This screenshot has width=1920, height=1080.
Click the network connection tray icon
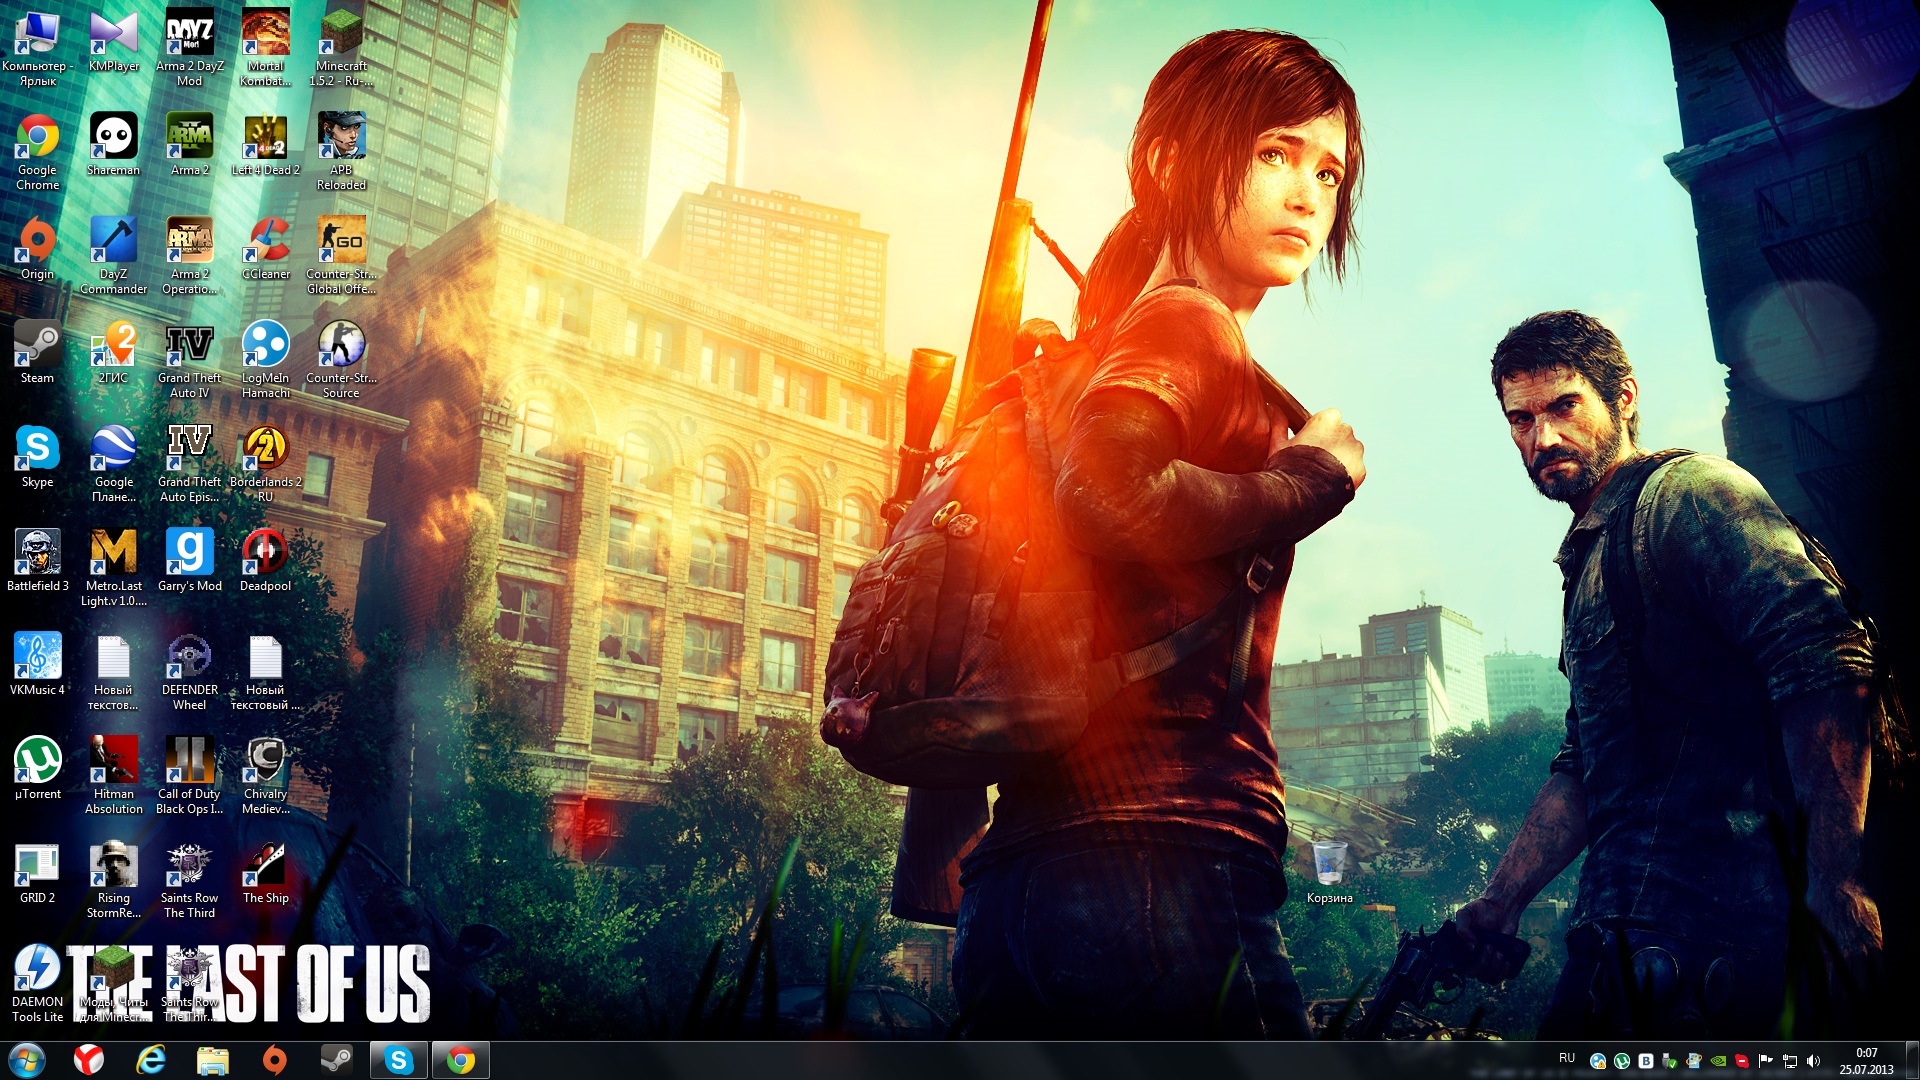(1790, 1061)
